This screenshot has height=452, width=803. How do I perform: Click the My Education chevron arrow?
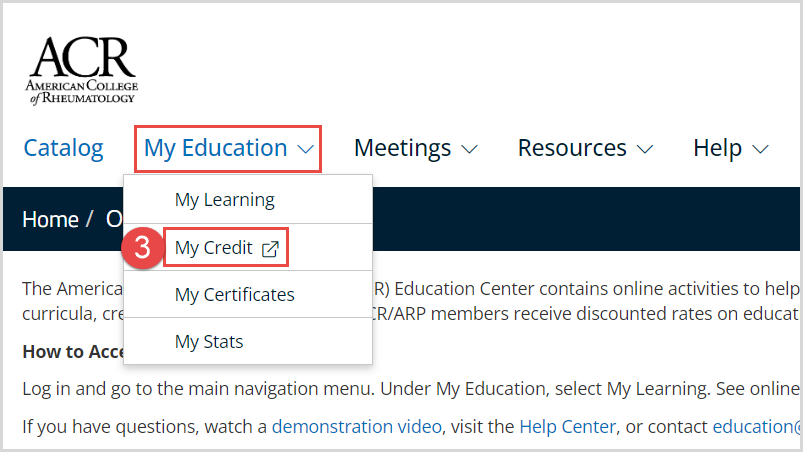click(306, 150)
